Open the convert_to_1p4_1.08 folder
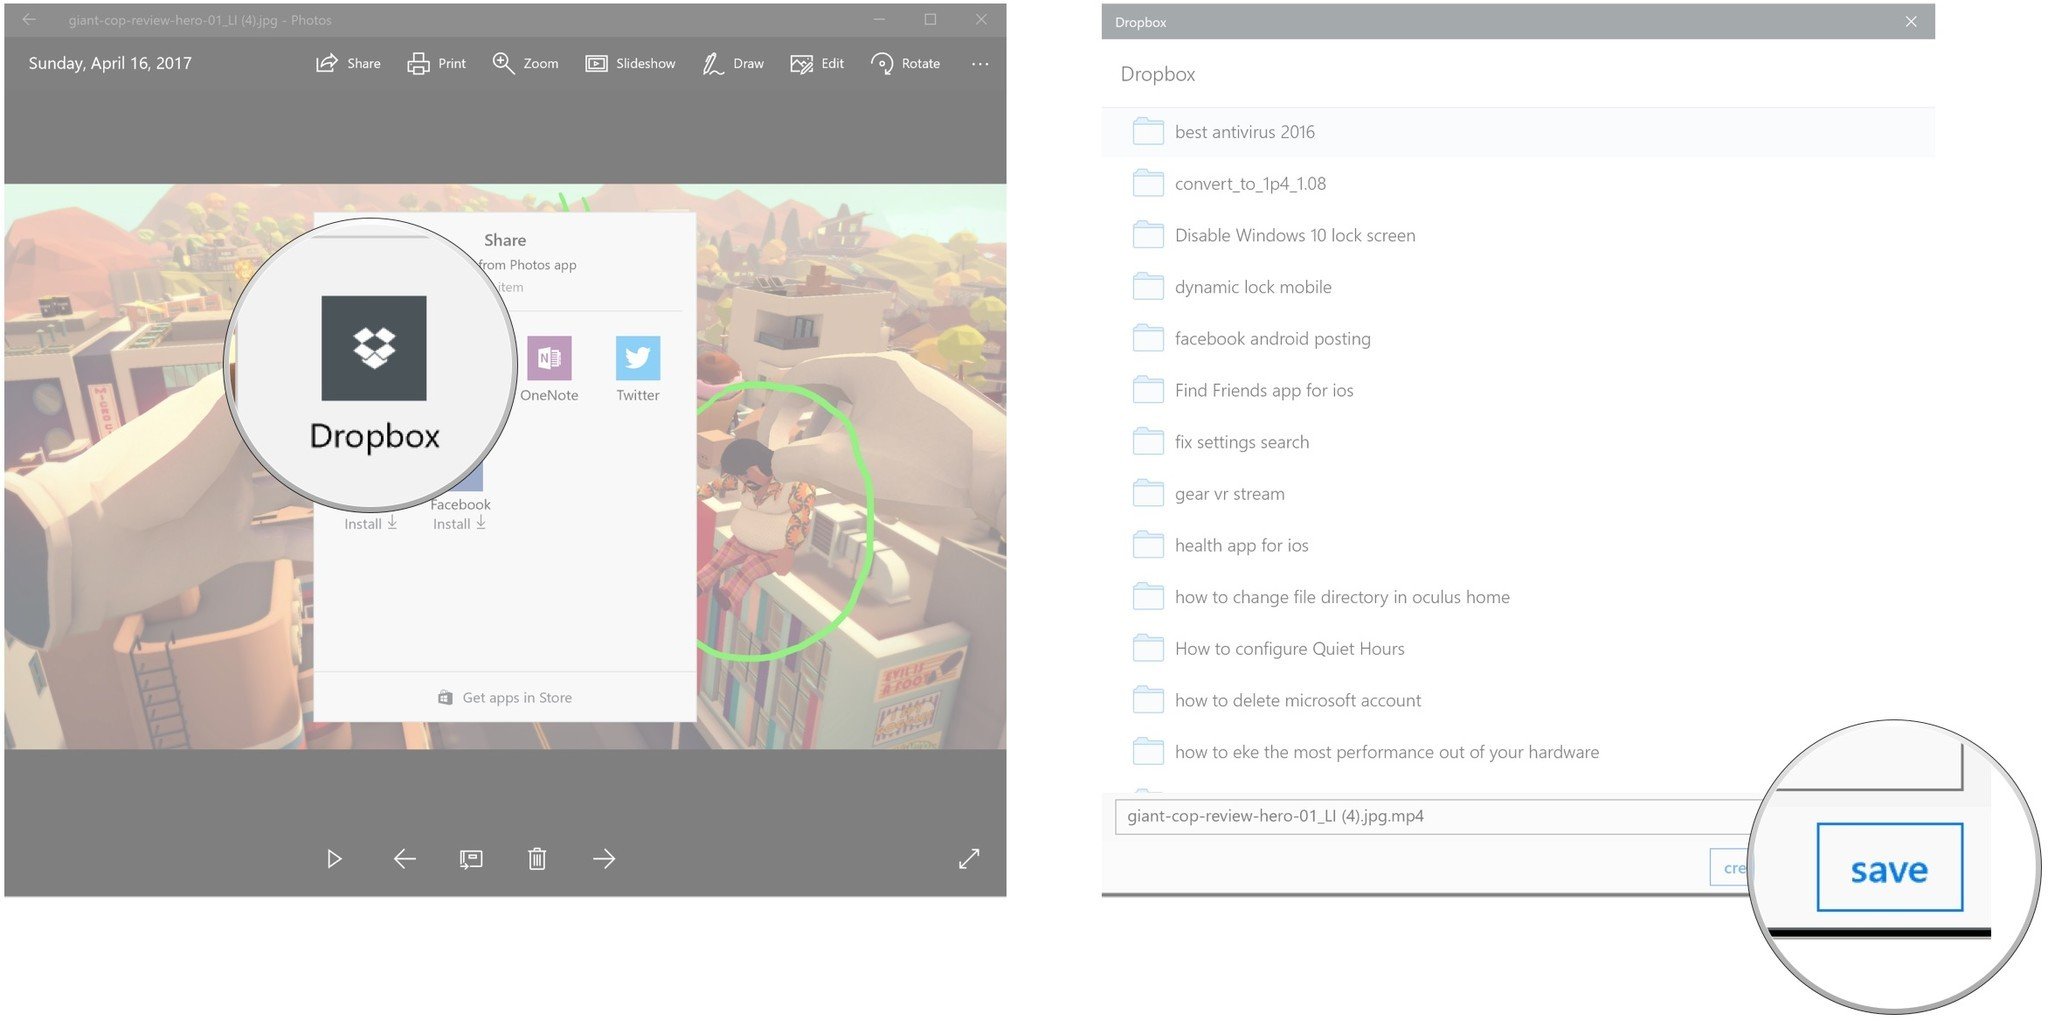 1518,184
